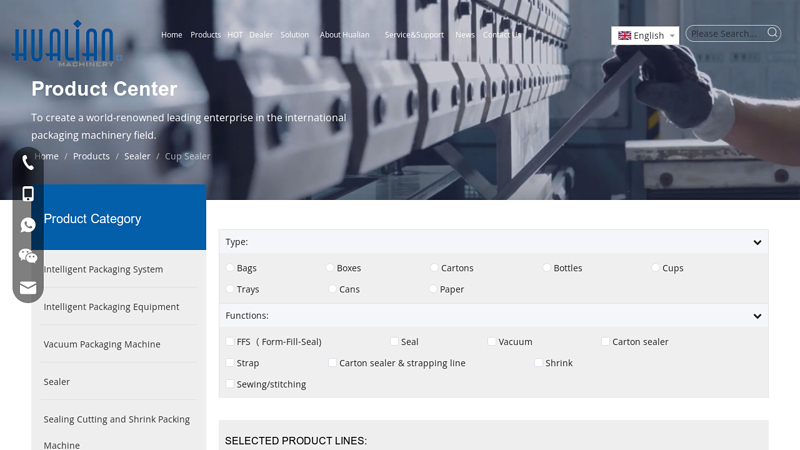Collapse the Type filter section chevron
800x450 pixels.
[x=757, y=243]
